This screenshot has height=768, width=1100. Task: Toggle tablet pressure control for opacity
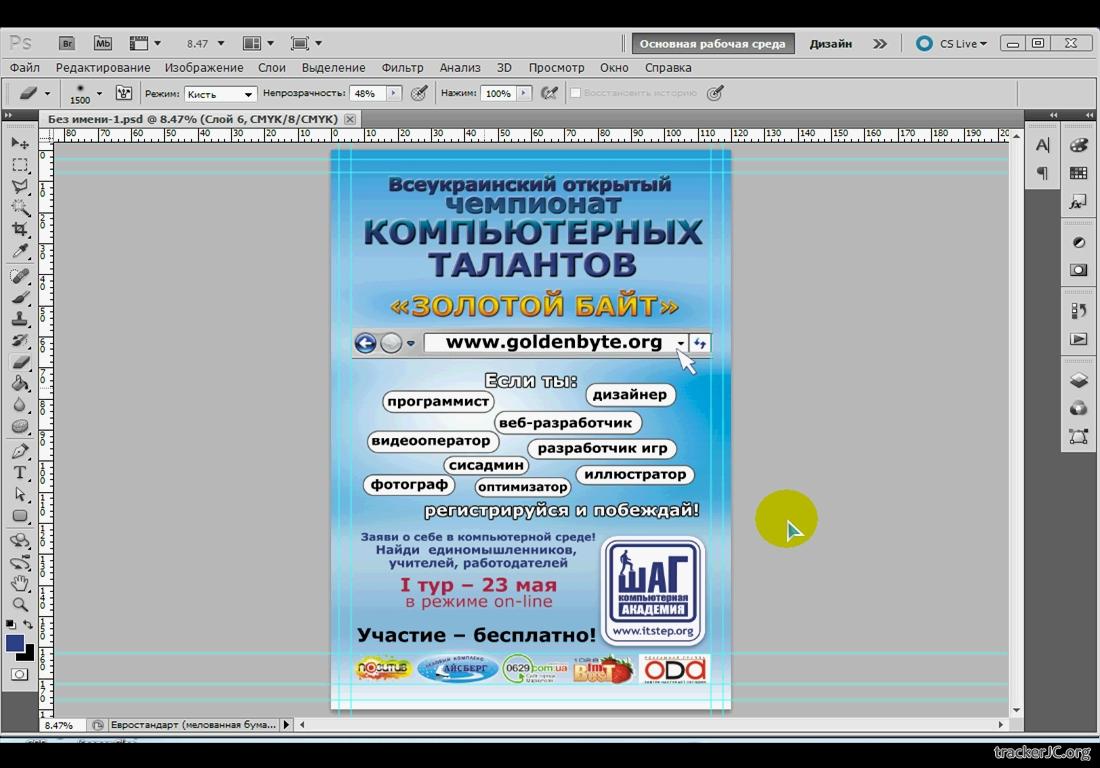point(420,93)
